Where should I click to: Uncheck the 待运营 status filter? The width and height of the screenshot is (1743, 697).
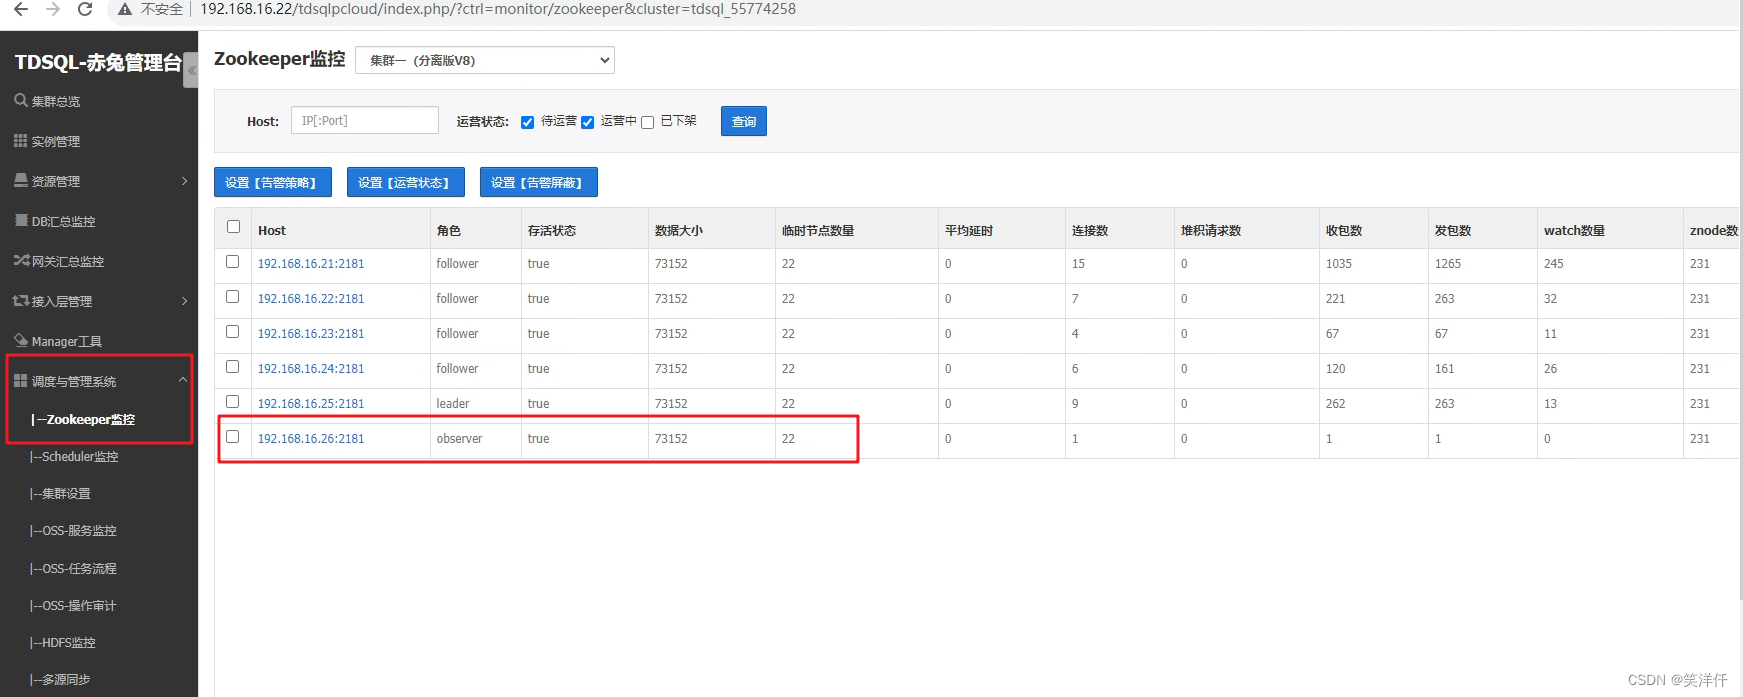point(527,122)
